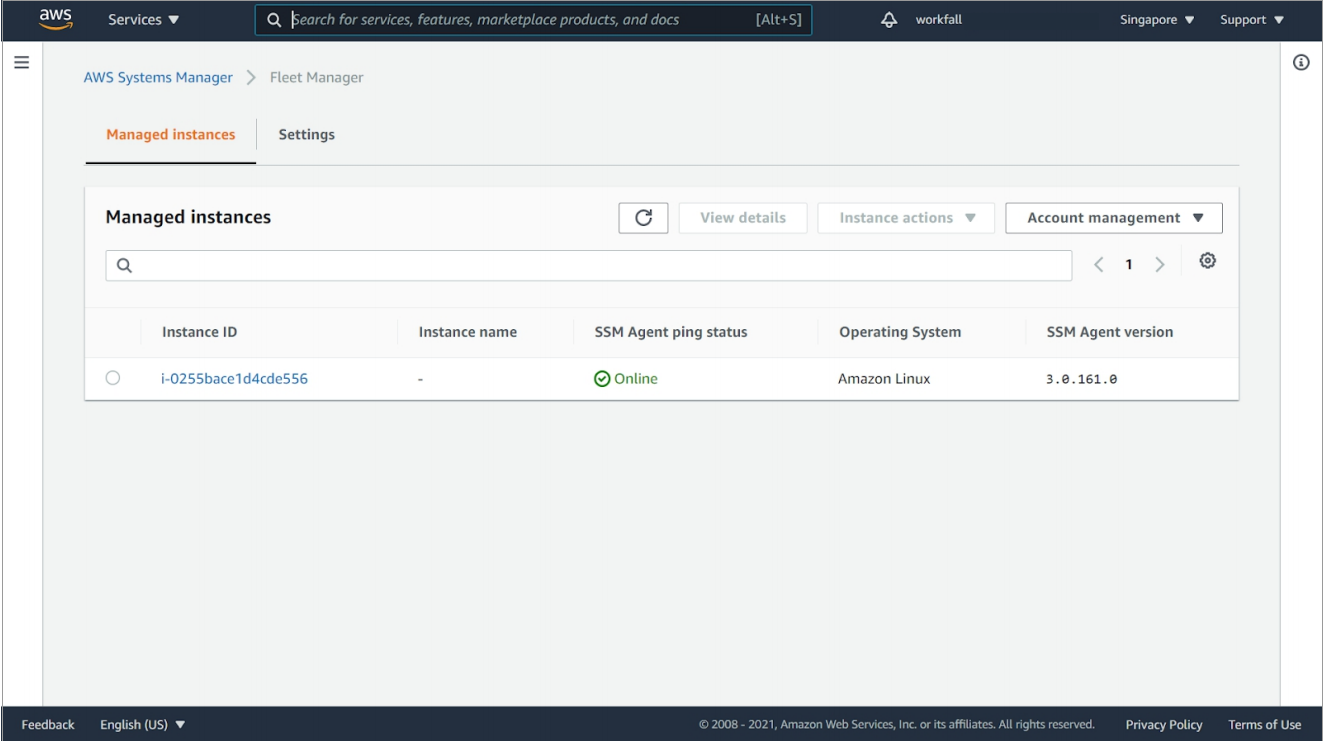Change language from English (US)
Image resolution: width=1323 pixels, height=741 pixels.
pos(143,725)
